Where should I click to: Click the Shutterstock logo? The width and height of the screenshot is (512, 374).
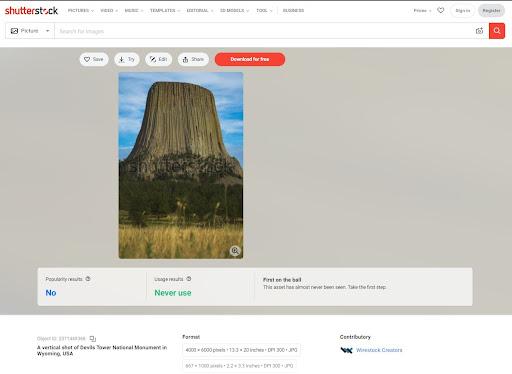pos(31,11)
